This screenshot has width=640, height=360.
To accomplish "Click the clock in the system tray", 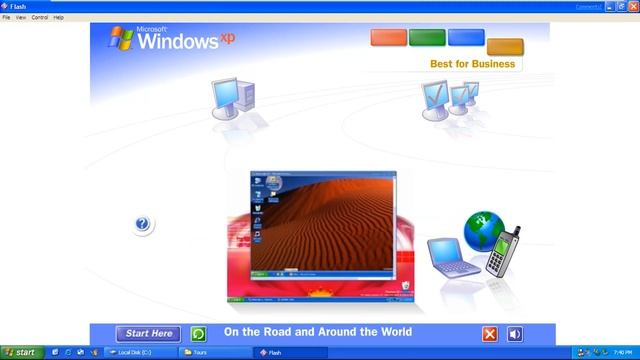I will coord(622,353).
